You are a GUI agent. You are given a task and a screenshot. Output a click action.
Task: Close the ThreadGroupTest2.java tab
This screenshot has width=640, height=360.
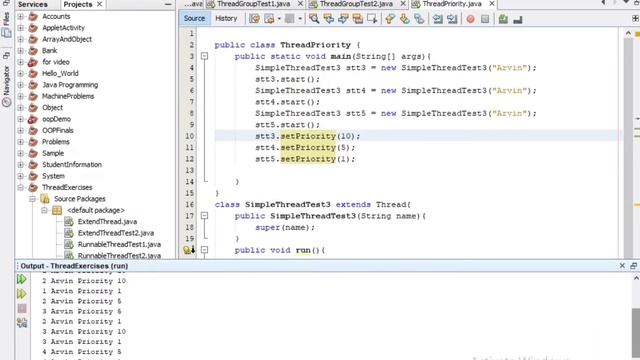pos(403,4)
